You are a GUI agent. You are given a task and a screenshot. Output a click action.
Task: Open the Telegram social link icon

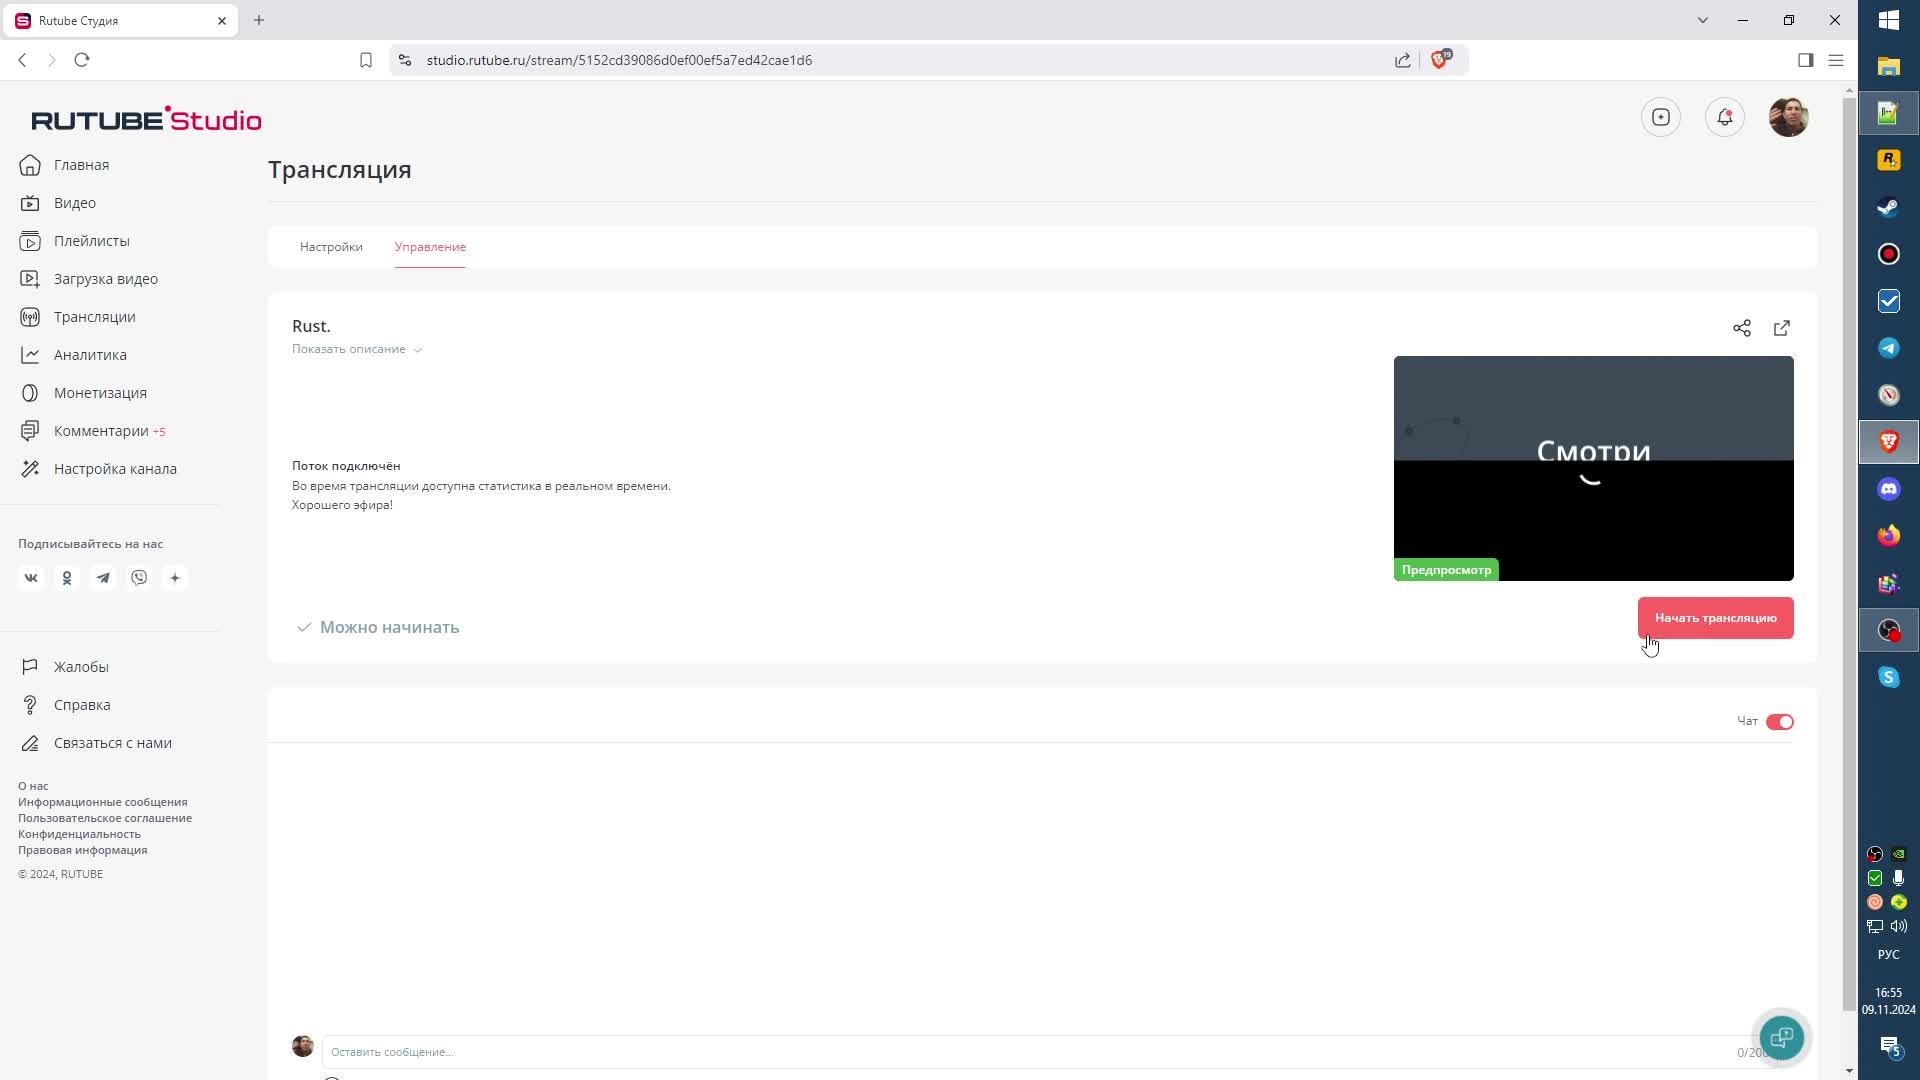tap(103, 578)
